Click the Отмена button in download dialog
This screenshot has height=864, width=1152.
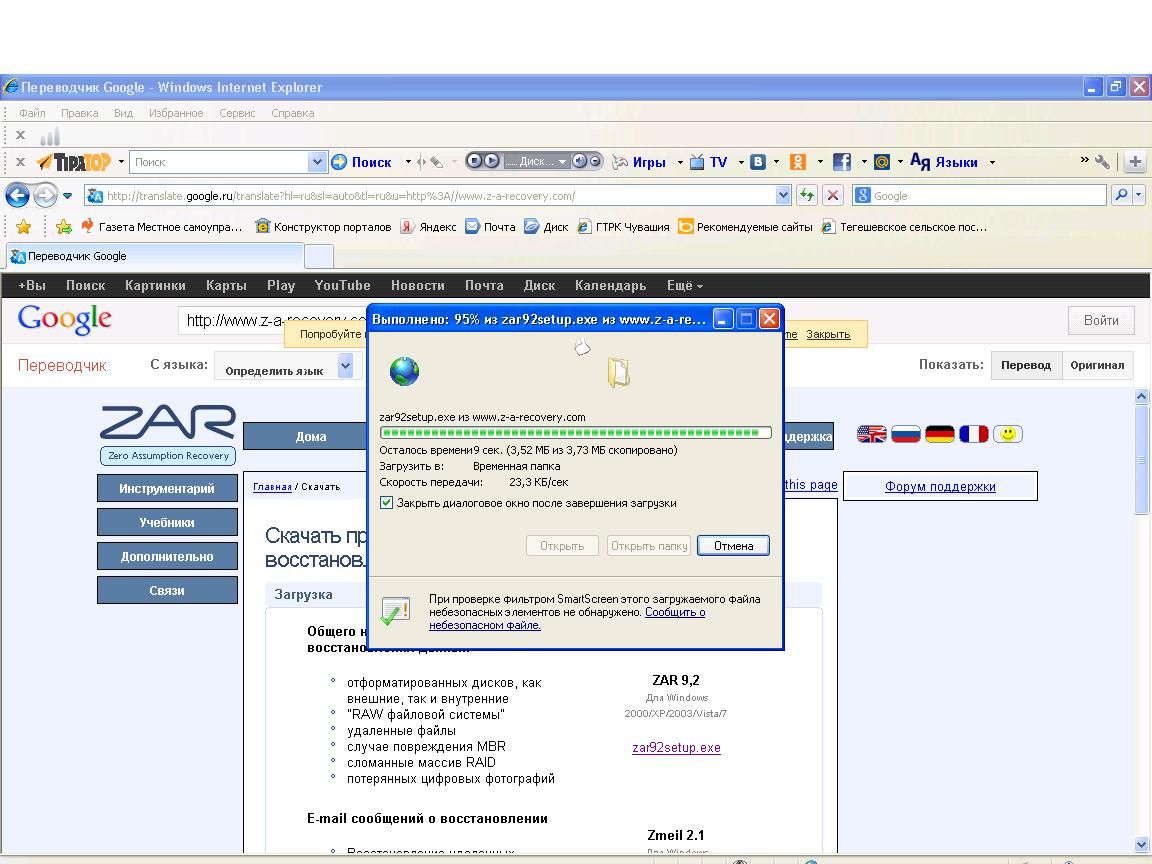(733, 546)
